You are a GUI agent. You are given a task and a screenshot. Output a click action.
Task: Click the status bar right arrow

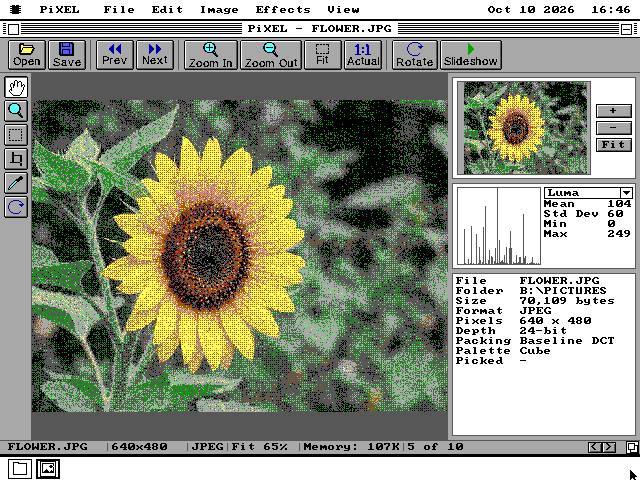(609, 447)
